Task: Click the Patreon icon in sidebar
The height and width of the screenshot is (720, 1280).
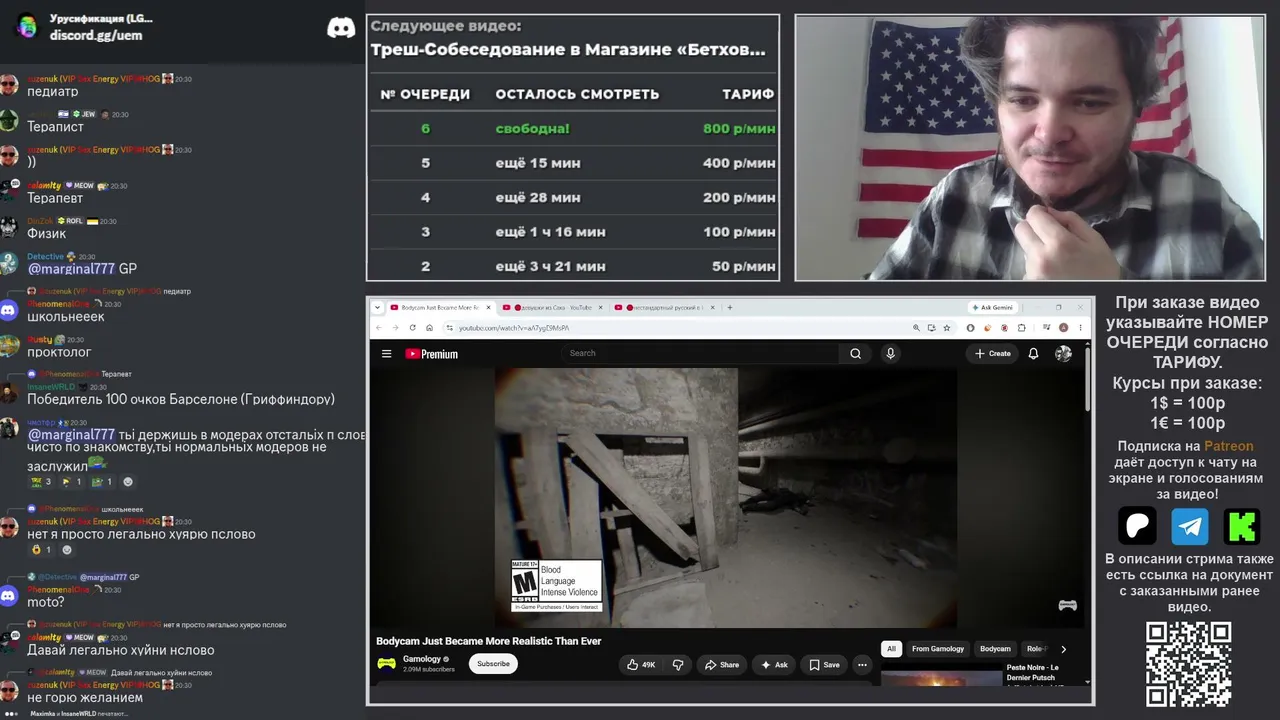Action: tap(1137, 526)
